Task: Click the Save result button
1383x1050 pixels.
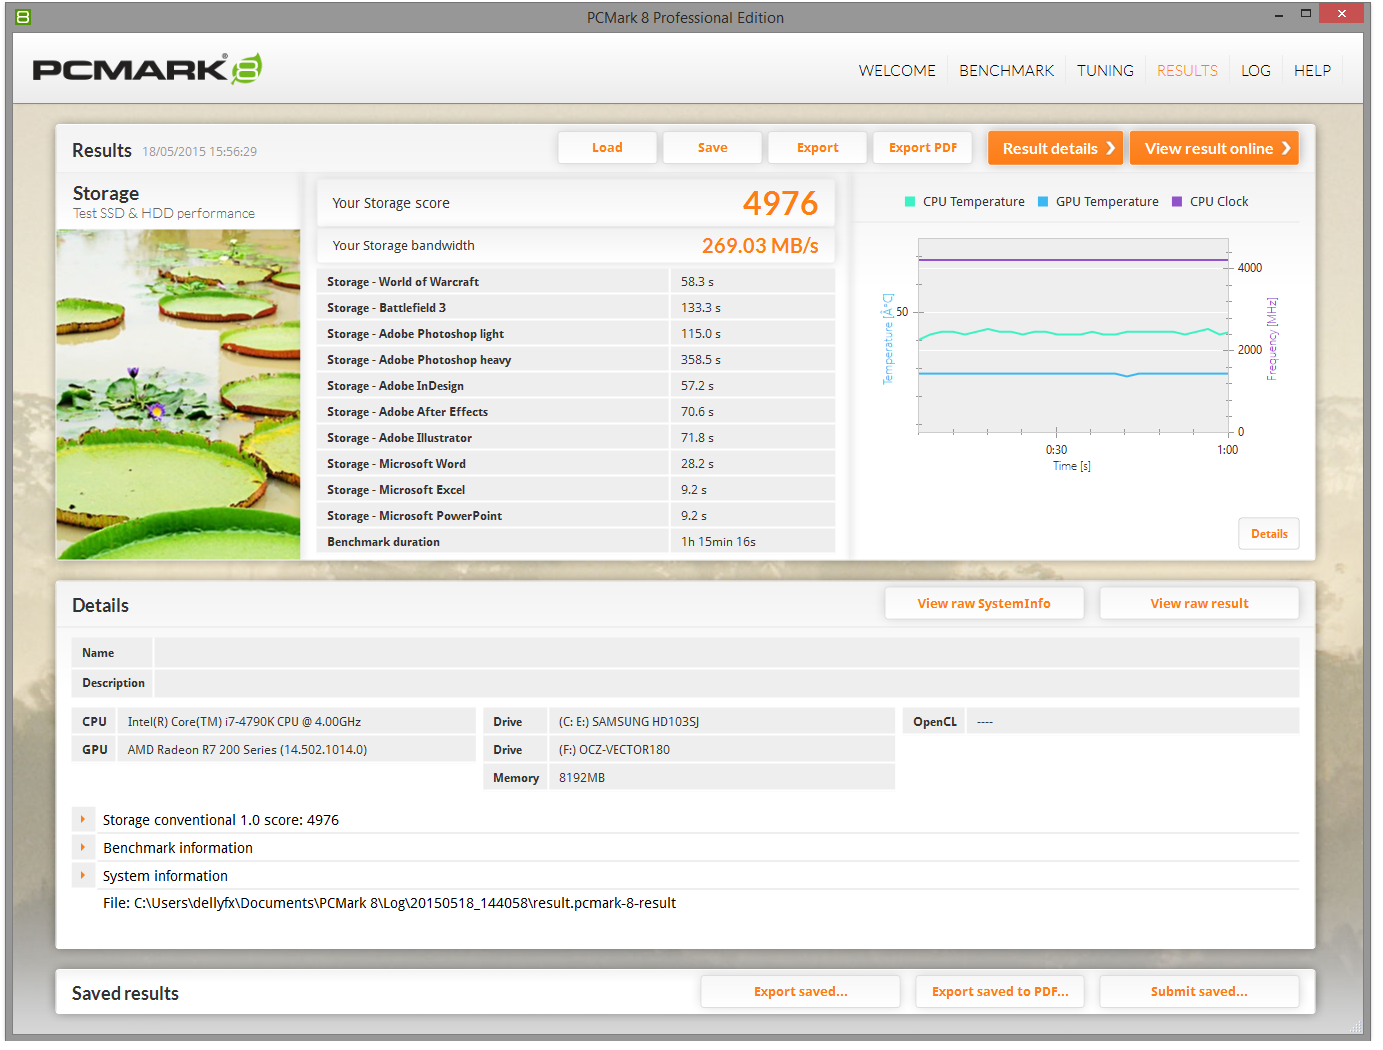Action: [x=712, y=148]
